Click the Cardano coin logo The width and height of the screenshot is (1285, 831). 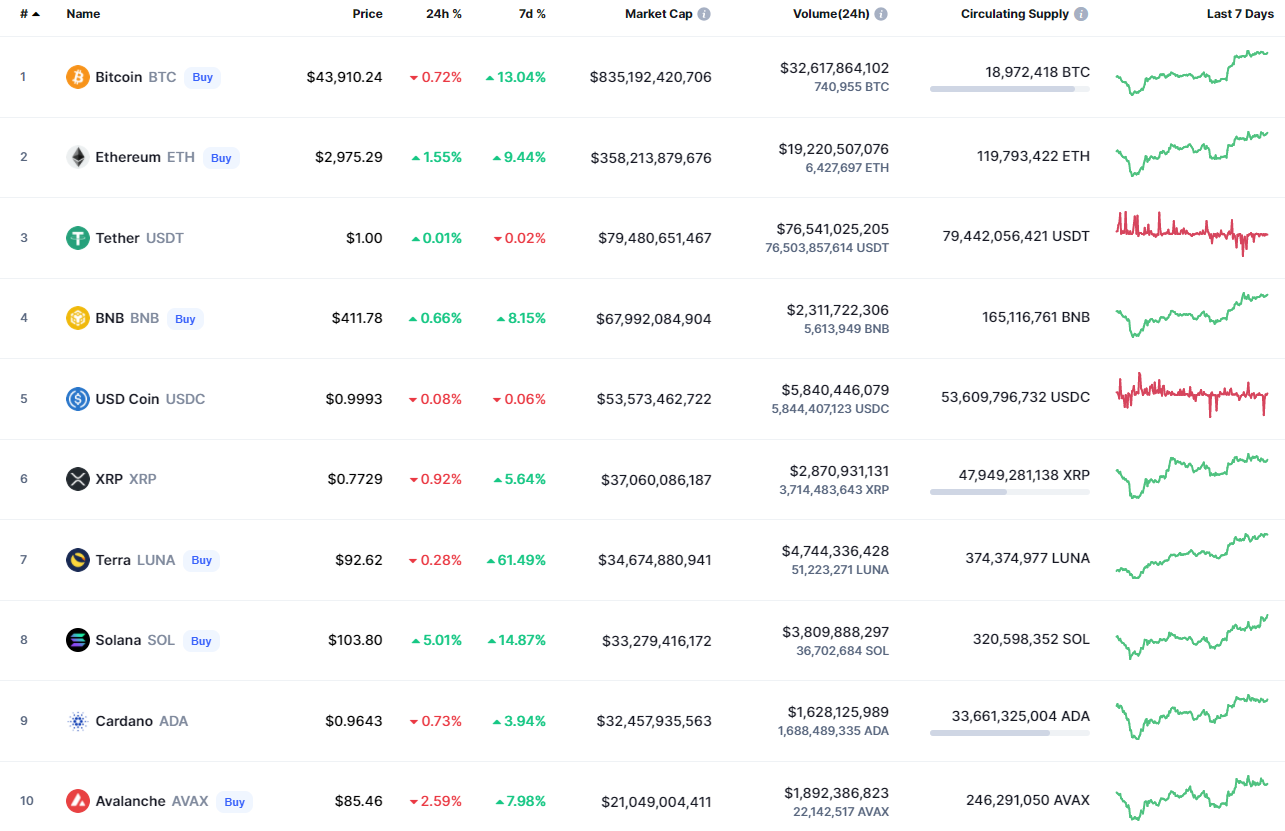78,721
